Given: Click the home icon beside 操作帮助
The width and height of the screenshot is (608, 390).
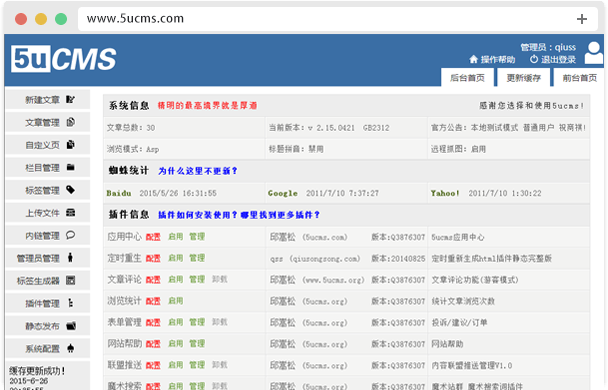Looking at the screenshot, I should pyautogui.click(x=473, y=59).
